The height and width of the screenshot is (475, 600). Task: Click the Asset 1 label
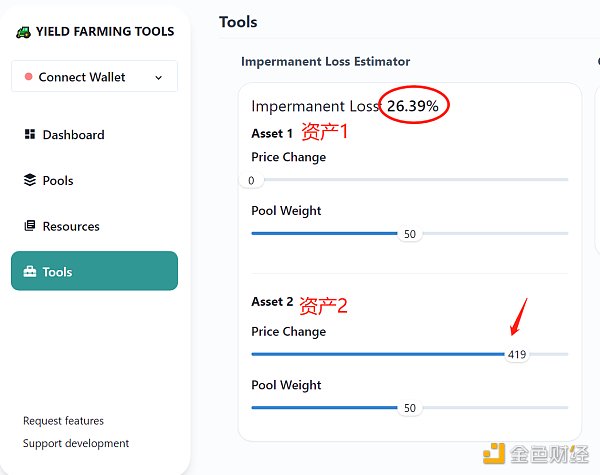click(272, 134)
